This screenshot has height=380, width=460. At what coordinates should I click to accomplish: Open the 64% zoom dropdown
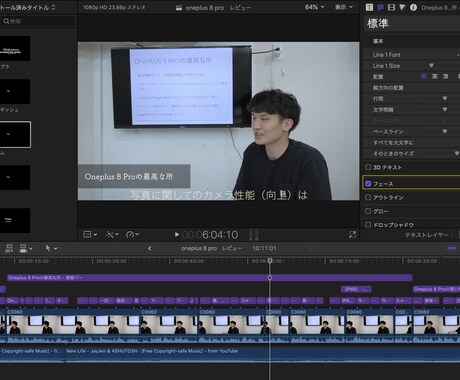[314, 7]
